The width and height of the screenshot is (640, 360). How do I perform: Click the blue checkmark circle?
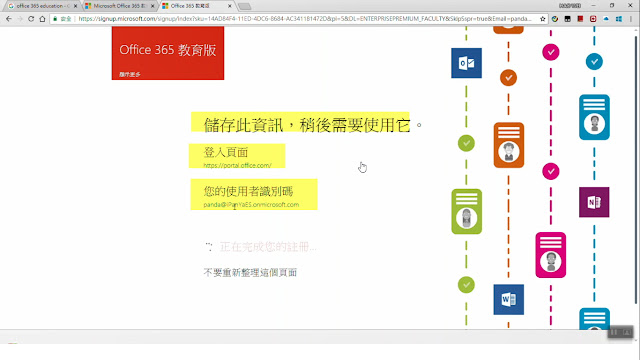[594, 62]
